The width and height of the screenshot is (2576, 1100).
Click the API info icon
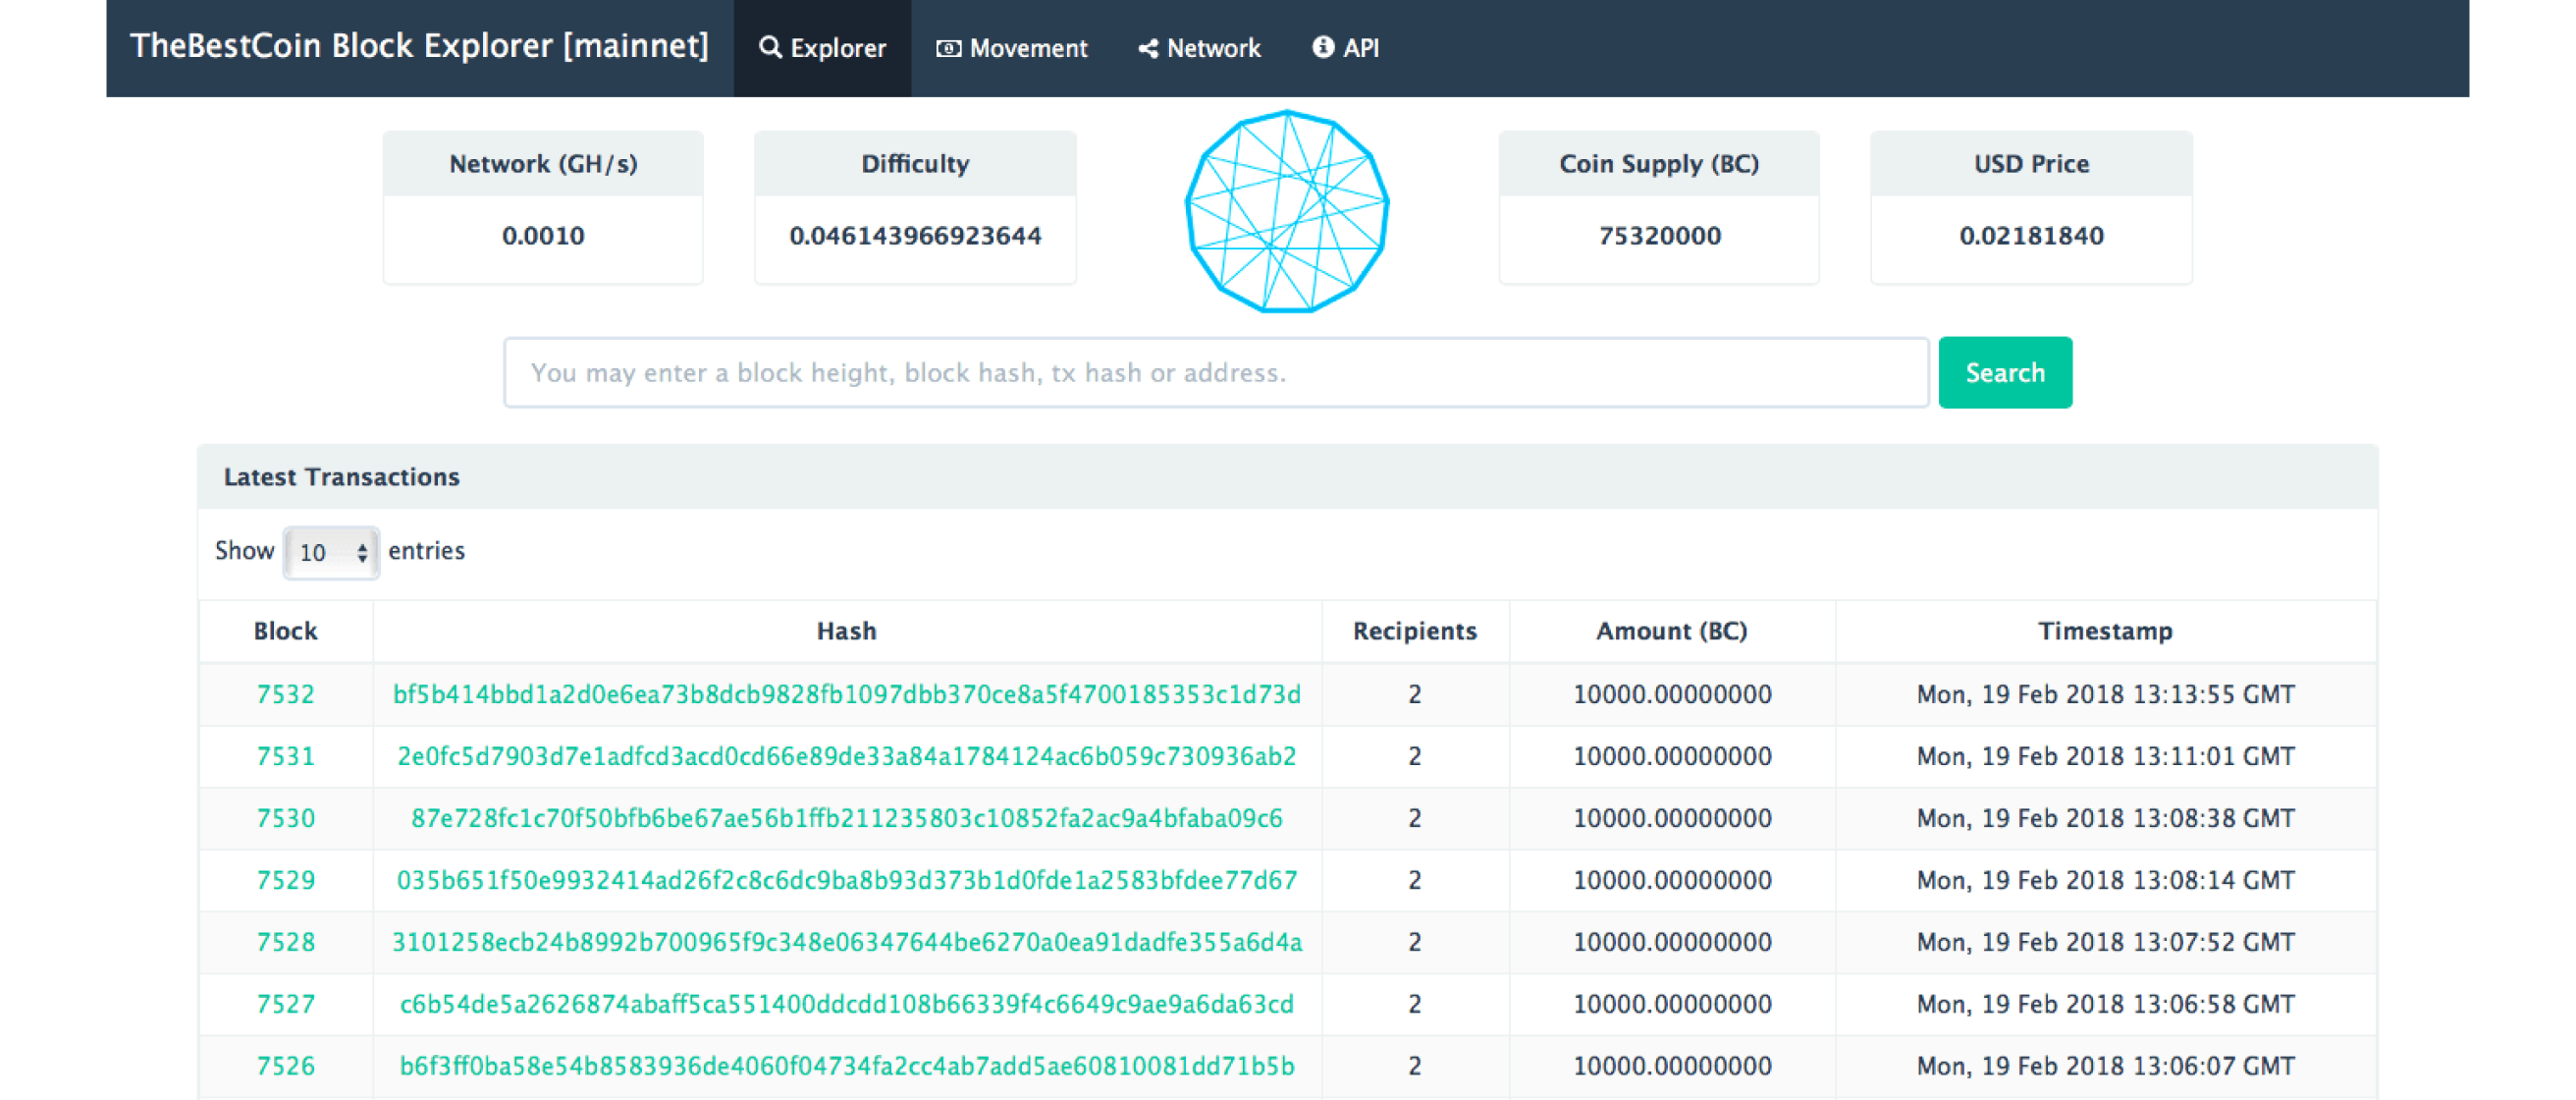pyautogui.click(x=1322, y=47)
